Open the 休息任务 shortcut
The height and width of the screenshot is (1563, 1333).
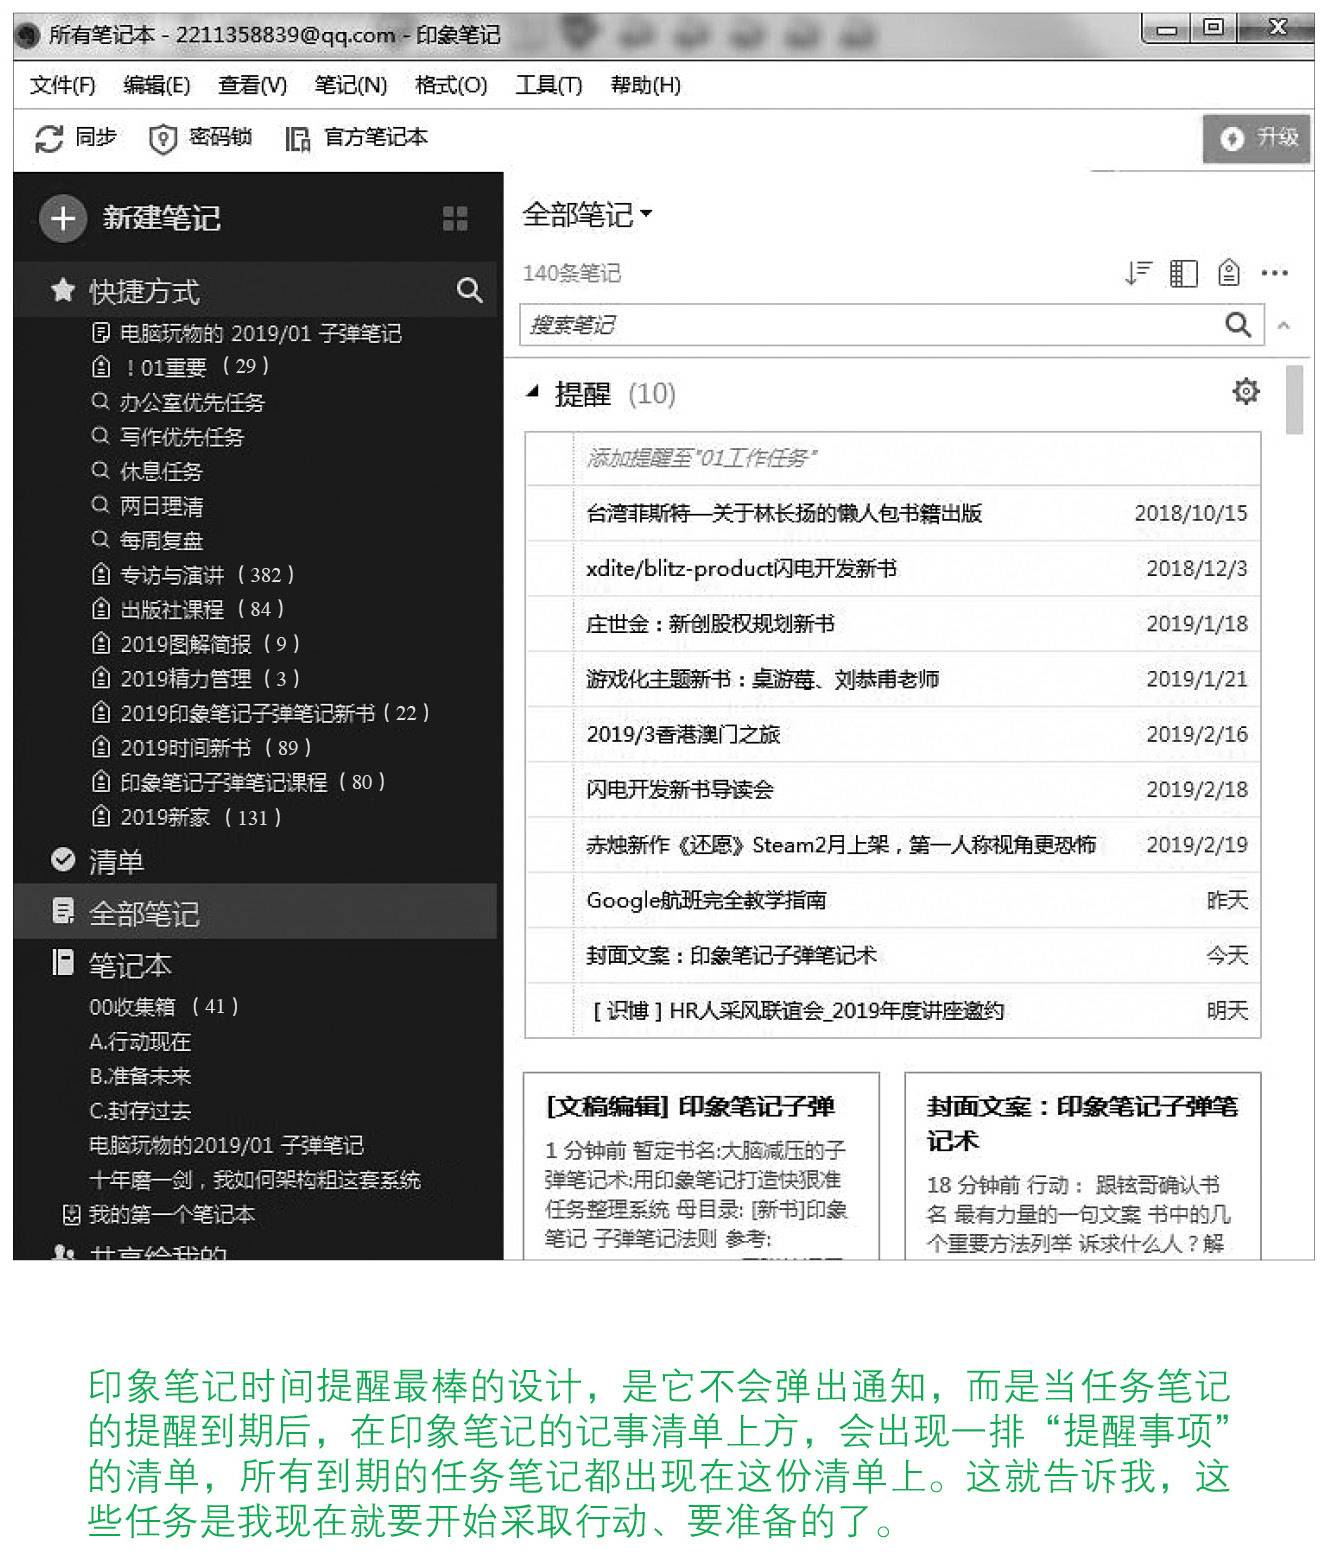pyautogui.click(x=161, y=471)
